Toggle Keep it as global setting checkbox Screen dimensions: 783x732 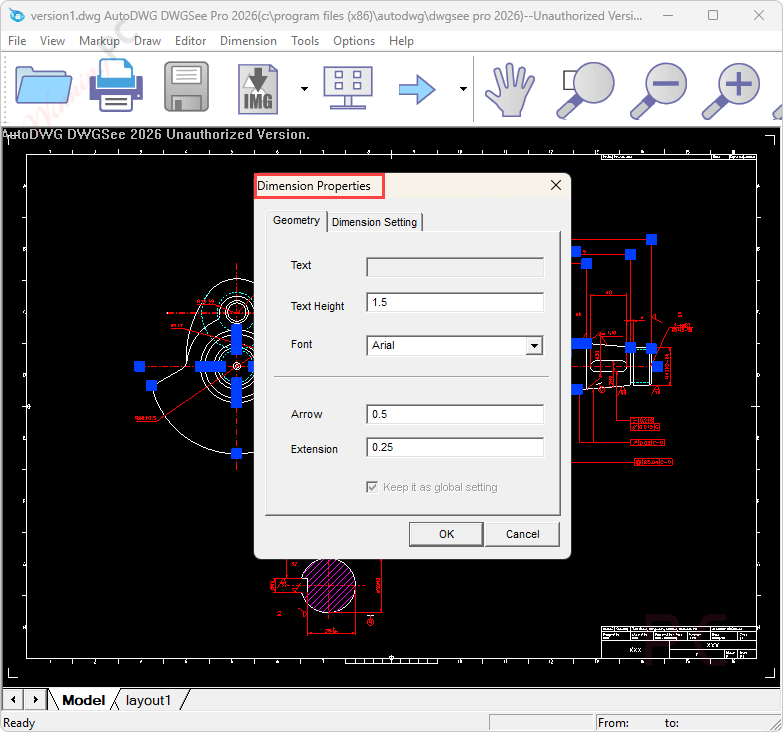point(372,487)
